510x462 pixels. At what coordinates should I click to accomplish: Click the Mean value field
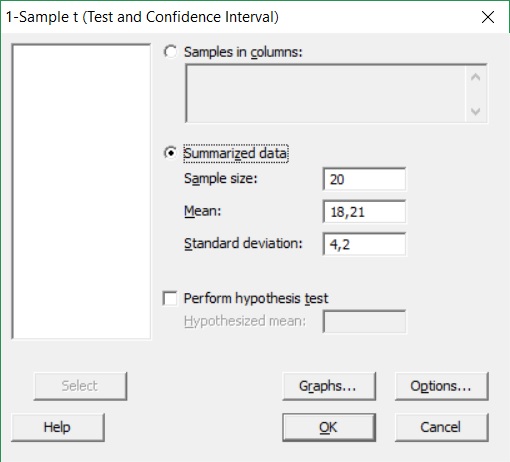tap(364, 212)
